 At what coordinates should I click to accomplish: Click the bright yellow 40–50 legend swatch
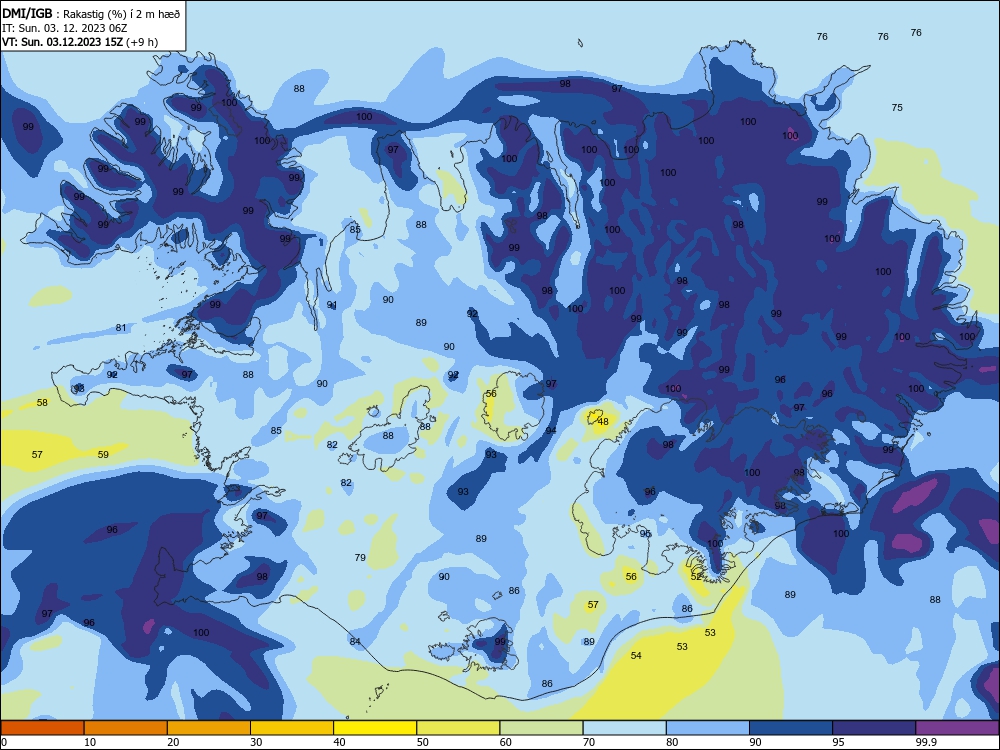click(x=375, y=728)
